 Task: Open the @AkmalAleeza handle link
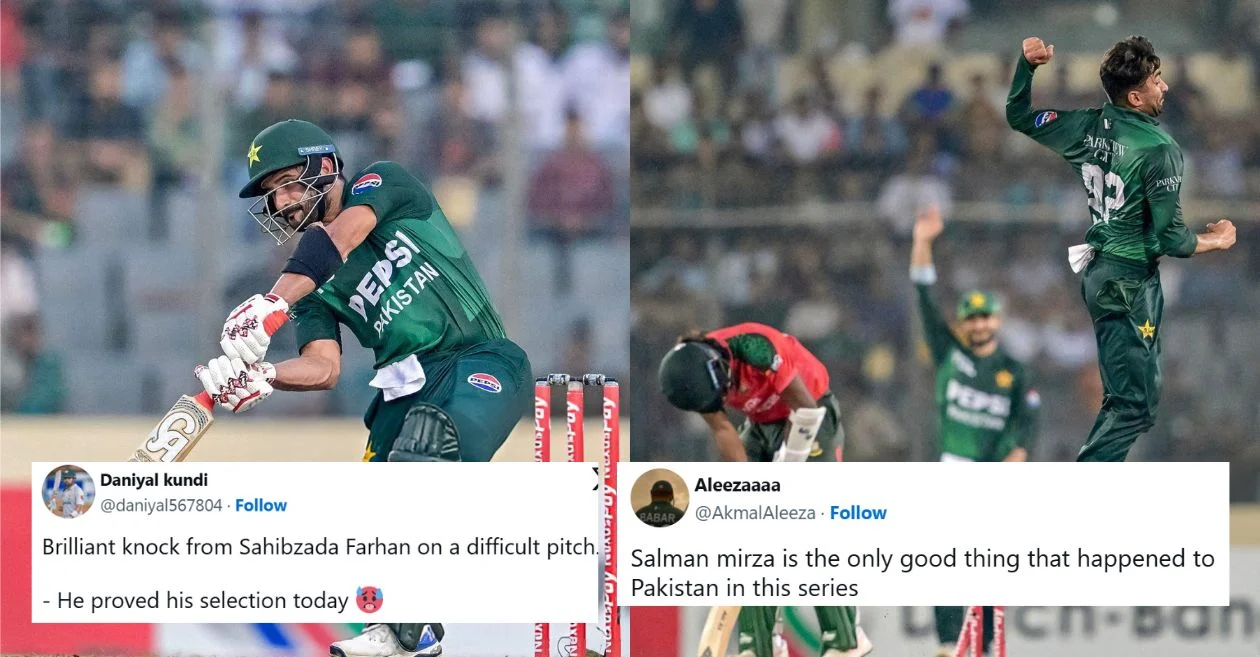pos(755,512)
